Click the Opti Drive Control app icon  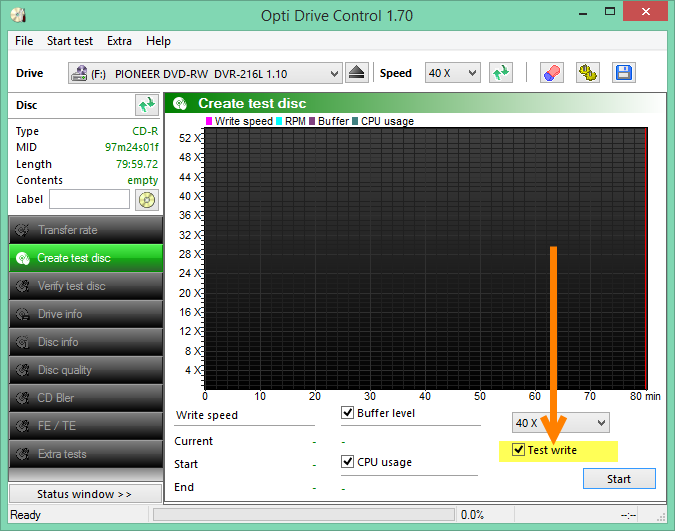(x=19, y=16)
